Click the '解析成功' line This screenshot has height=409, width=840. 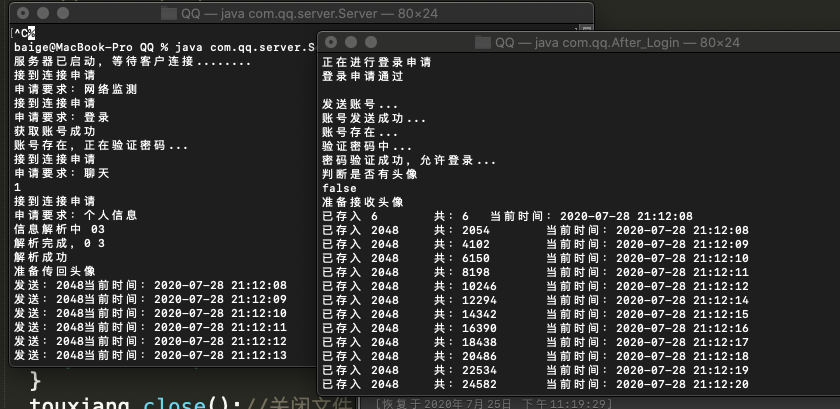point(41,257)
